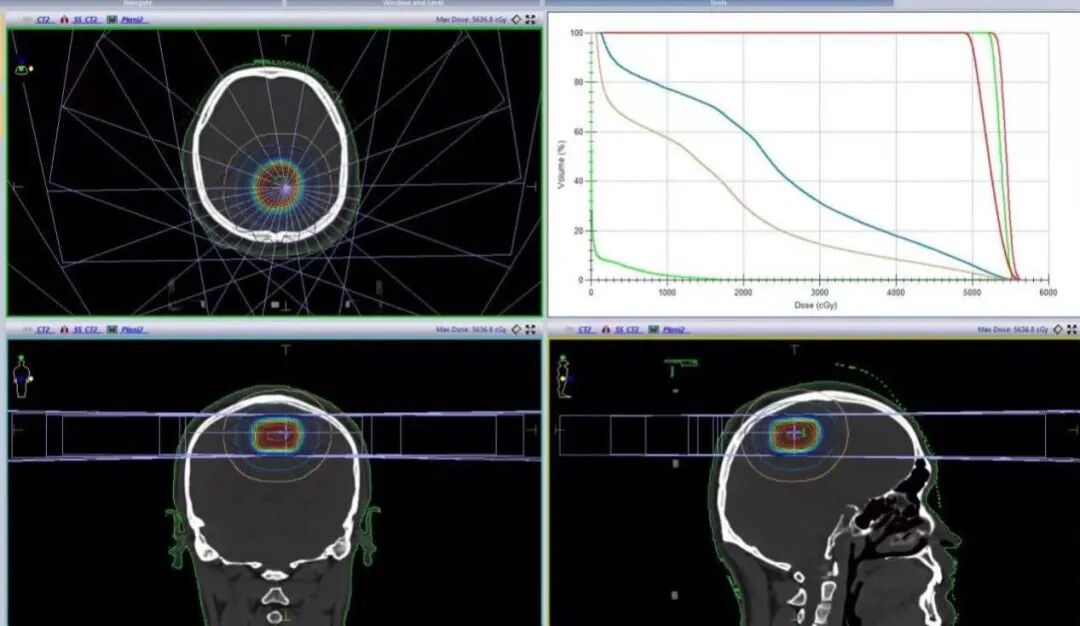Click the plan icon in axial view header
The height and width of the screenshot is (626, 1080).
pyautogui.click(x=112, y=20)
